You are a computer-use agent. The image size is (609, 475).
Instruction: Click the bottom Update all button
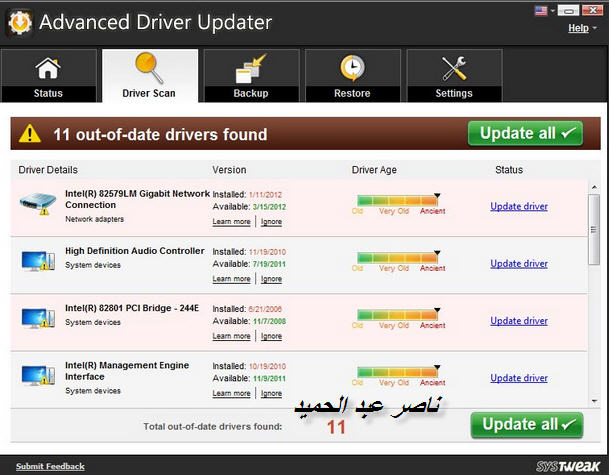tap(527, 425)
